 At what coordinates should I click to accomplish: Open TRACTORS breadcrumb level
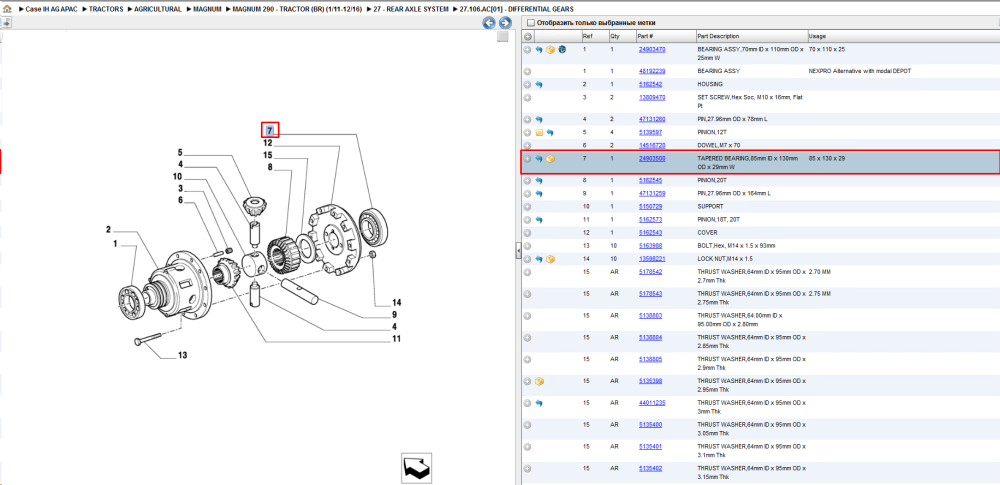click(106, 10)
